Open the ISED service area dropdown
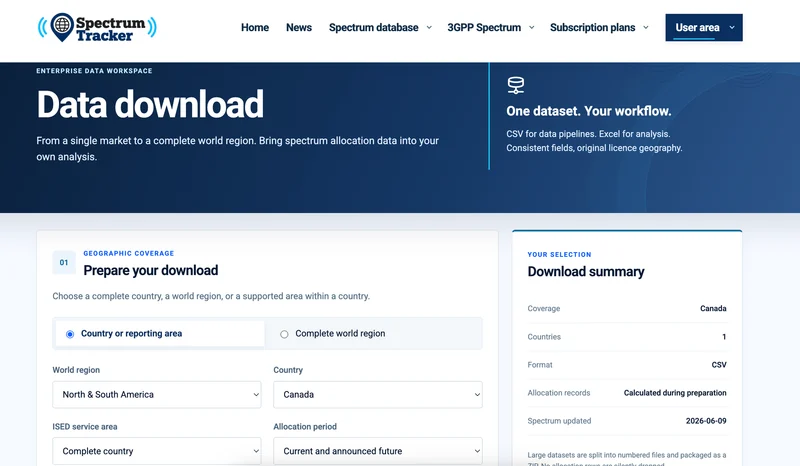The width and height of the screenshot is (800, 466). pos(157,451)
